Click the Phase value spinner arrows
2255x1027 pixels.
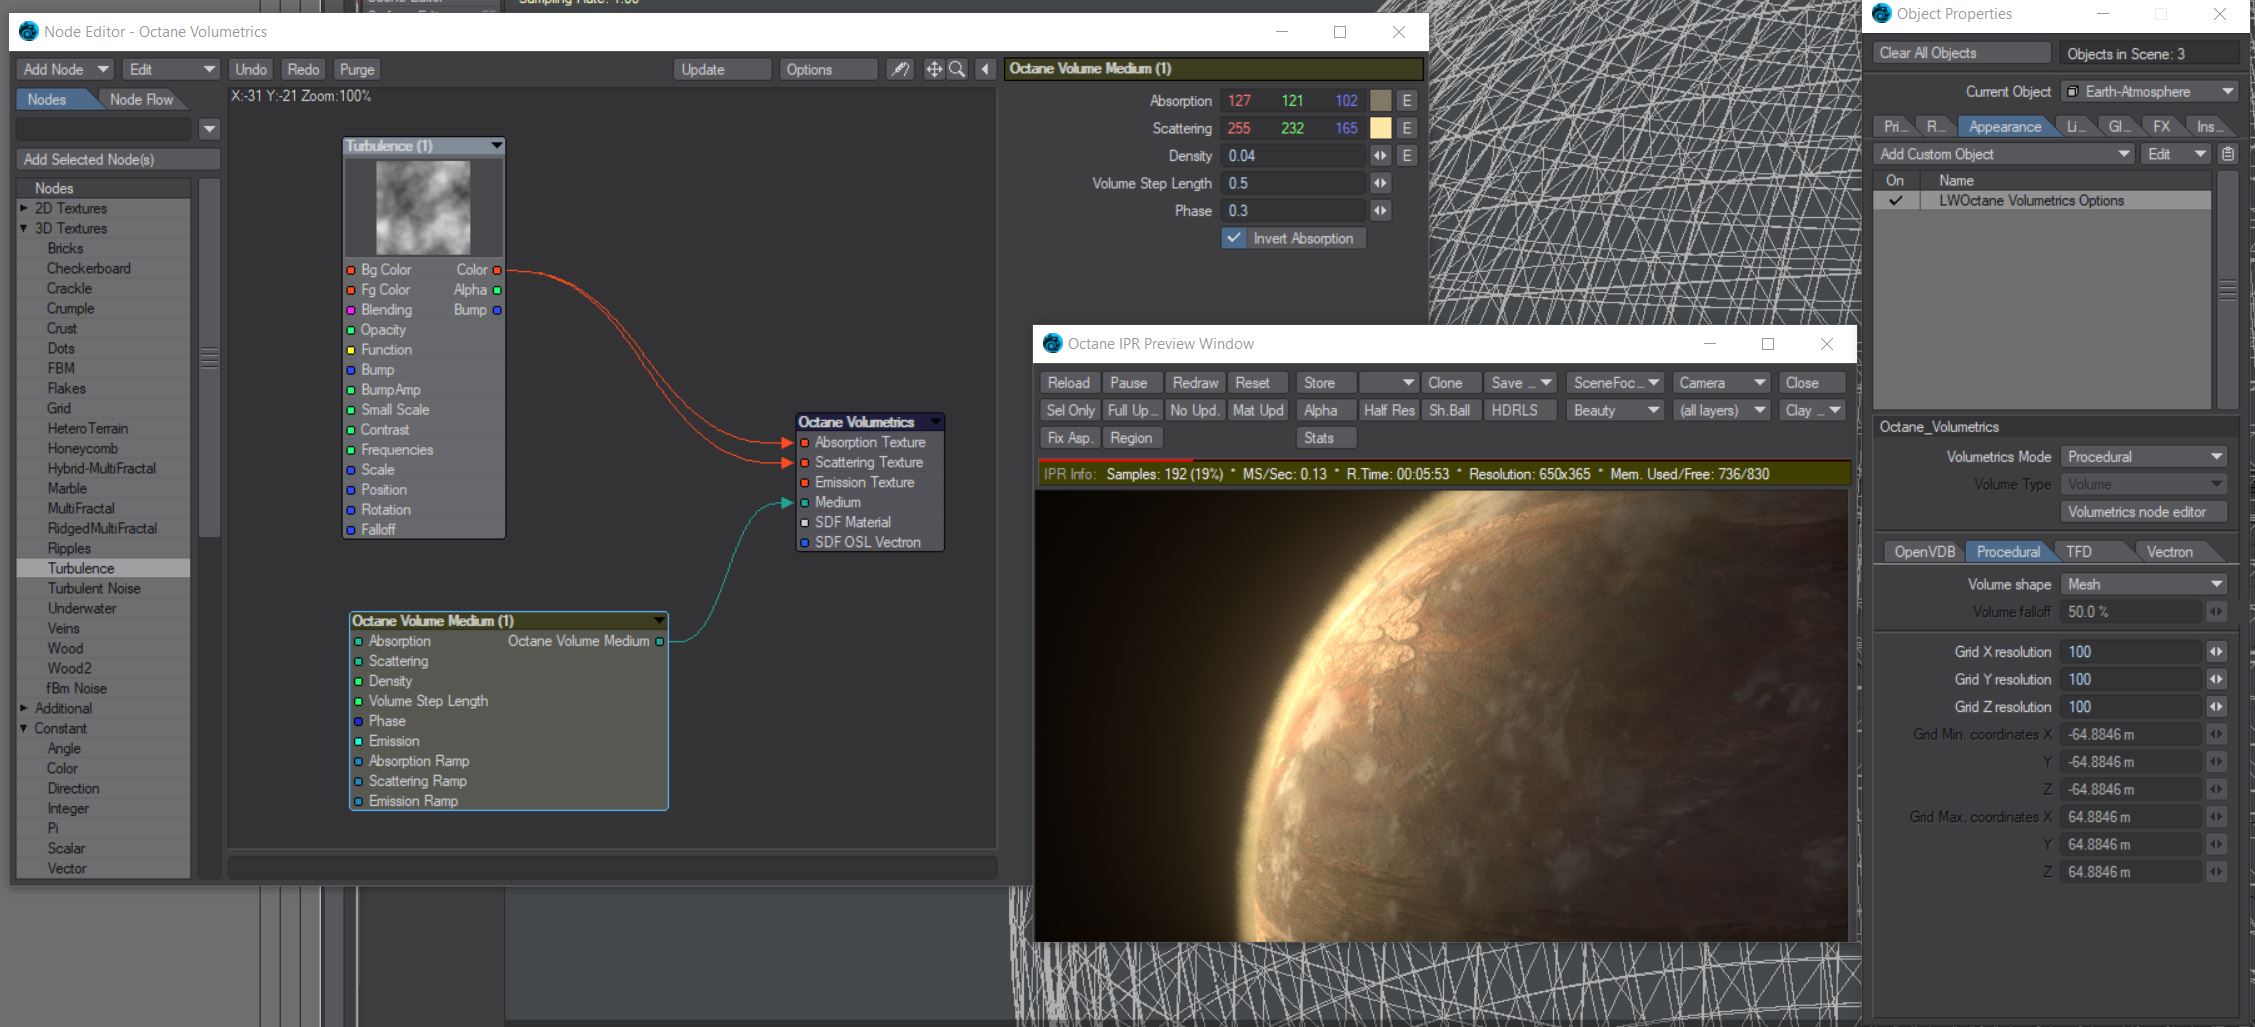coord(1380,211)
